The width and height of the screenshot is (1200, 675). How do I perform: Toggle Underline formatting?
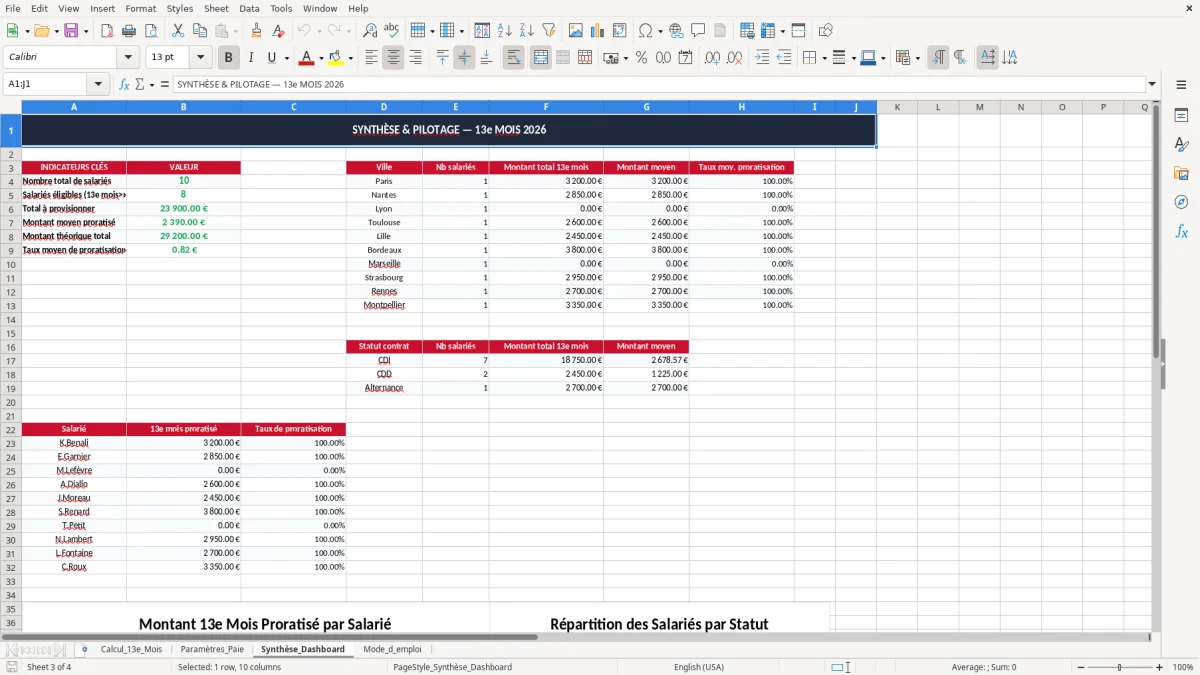272,58
